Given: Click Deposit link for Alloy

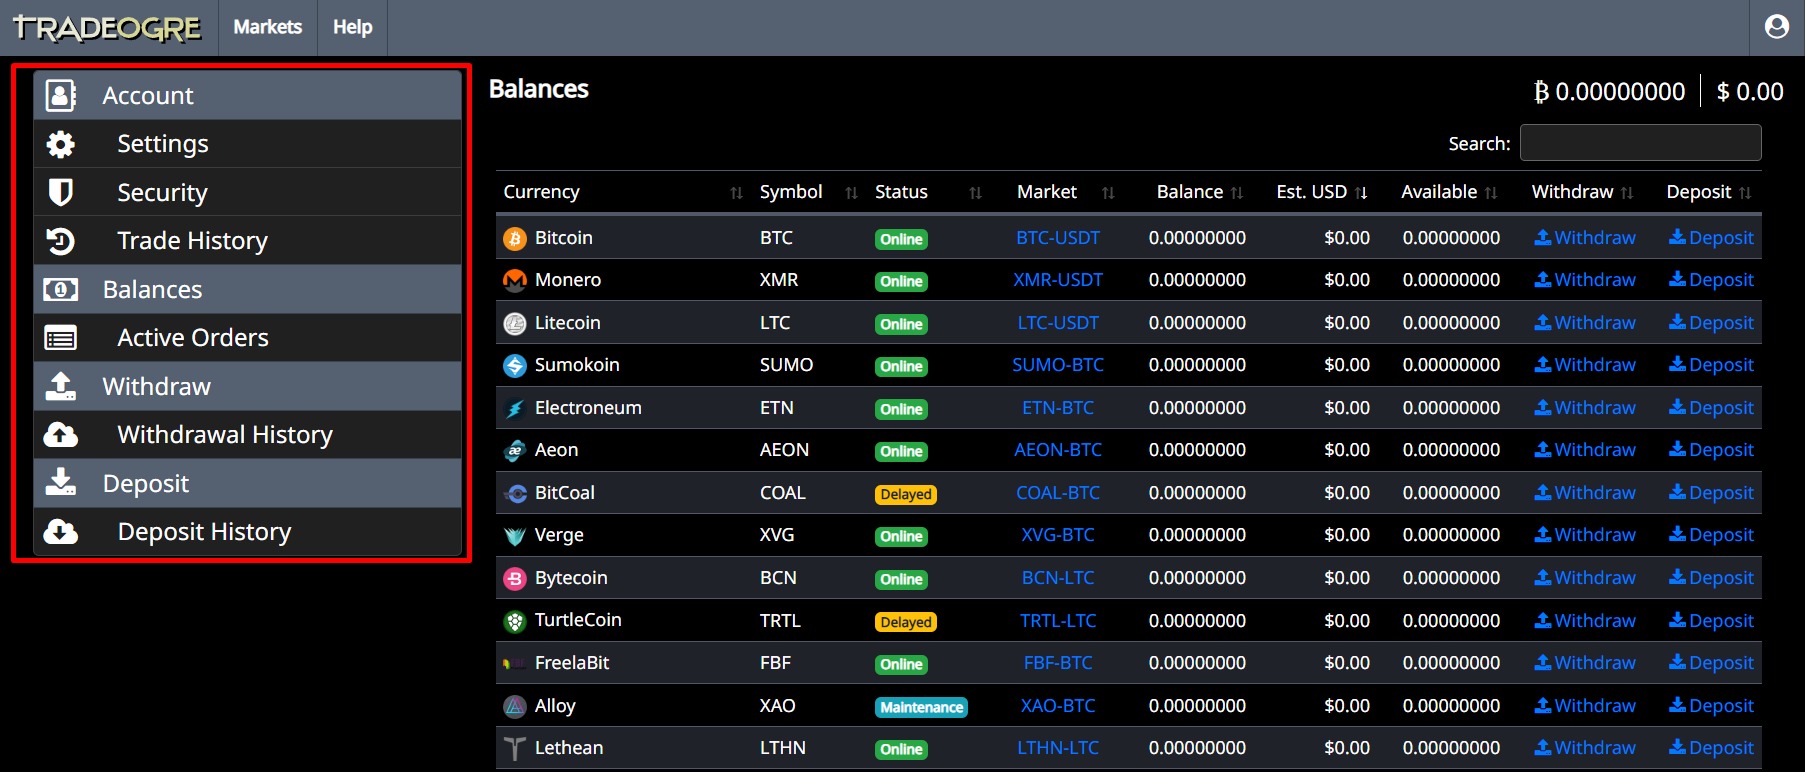Looking at the screenshot, I should point(1711,706).
